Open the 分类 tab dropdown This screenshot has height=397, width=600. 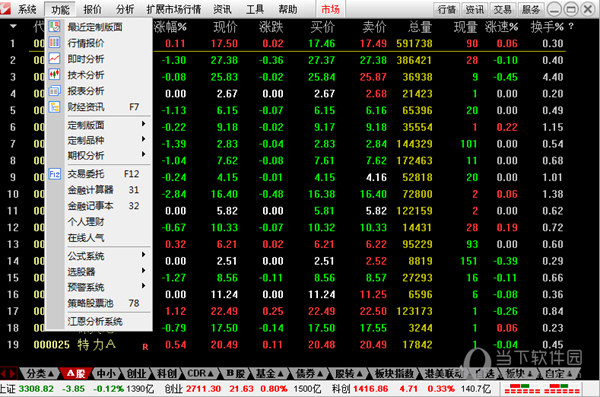51,373
